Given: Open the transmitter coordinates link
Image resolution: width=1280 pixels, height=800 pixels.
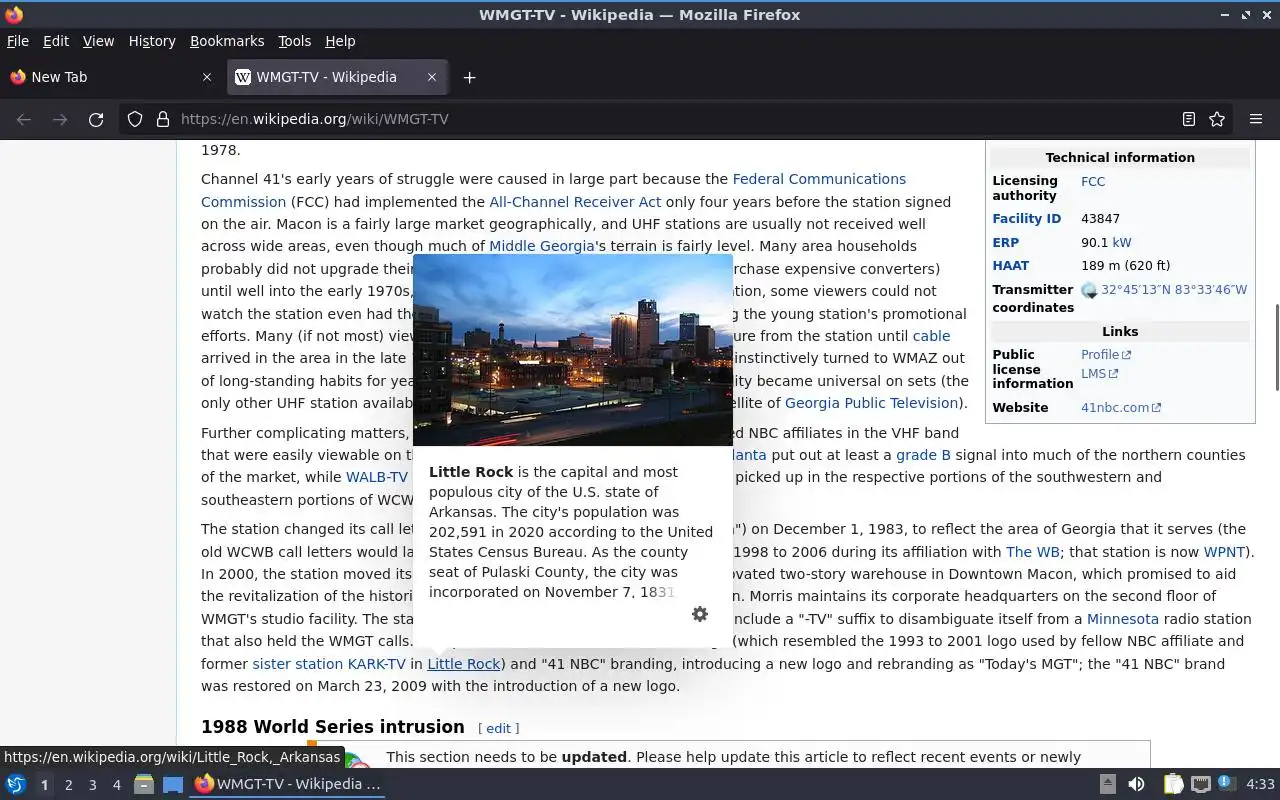Looking at the screenshot, I should pos(1174,290).
